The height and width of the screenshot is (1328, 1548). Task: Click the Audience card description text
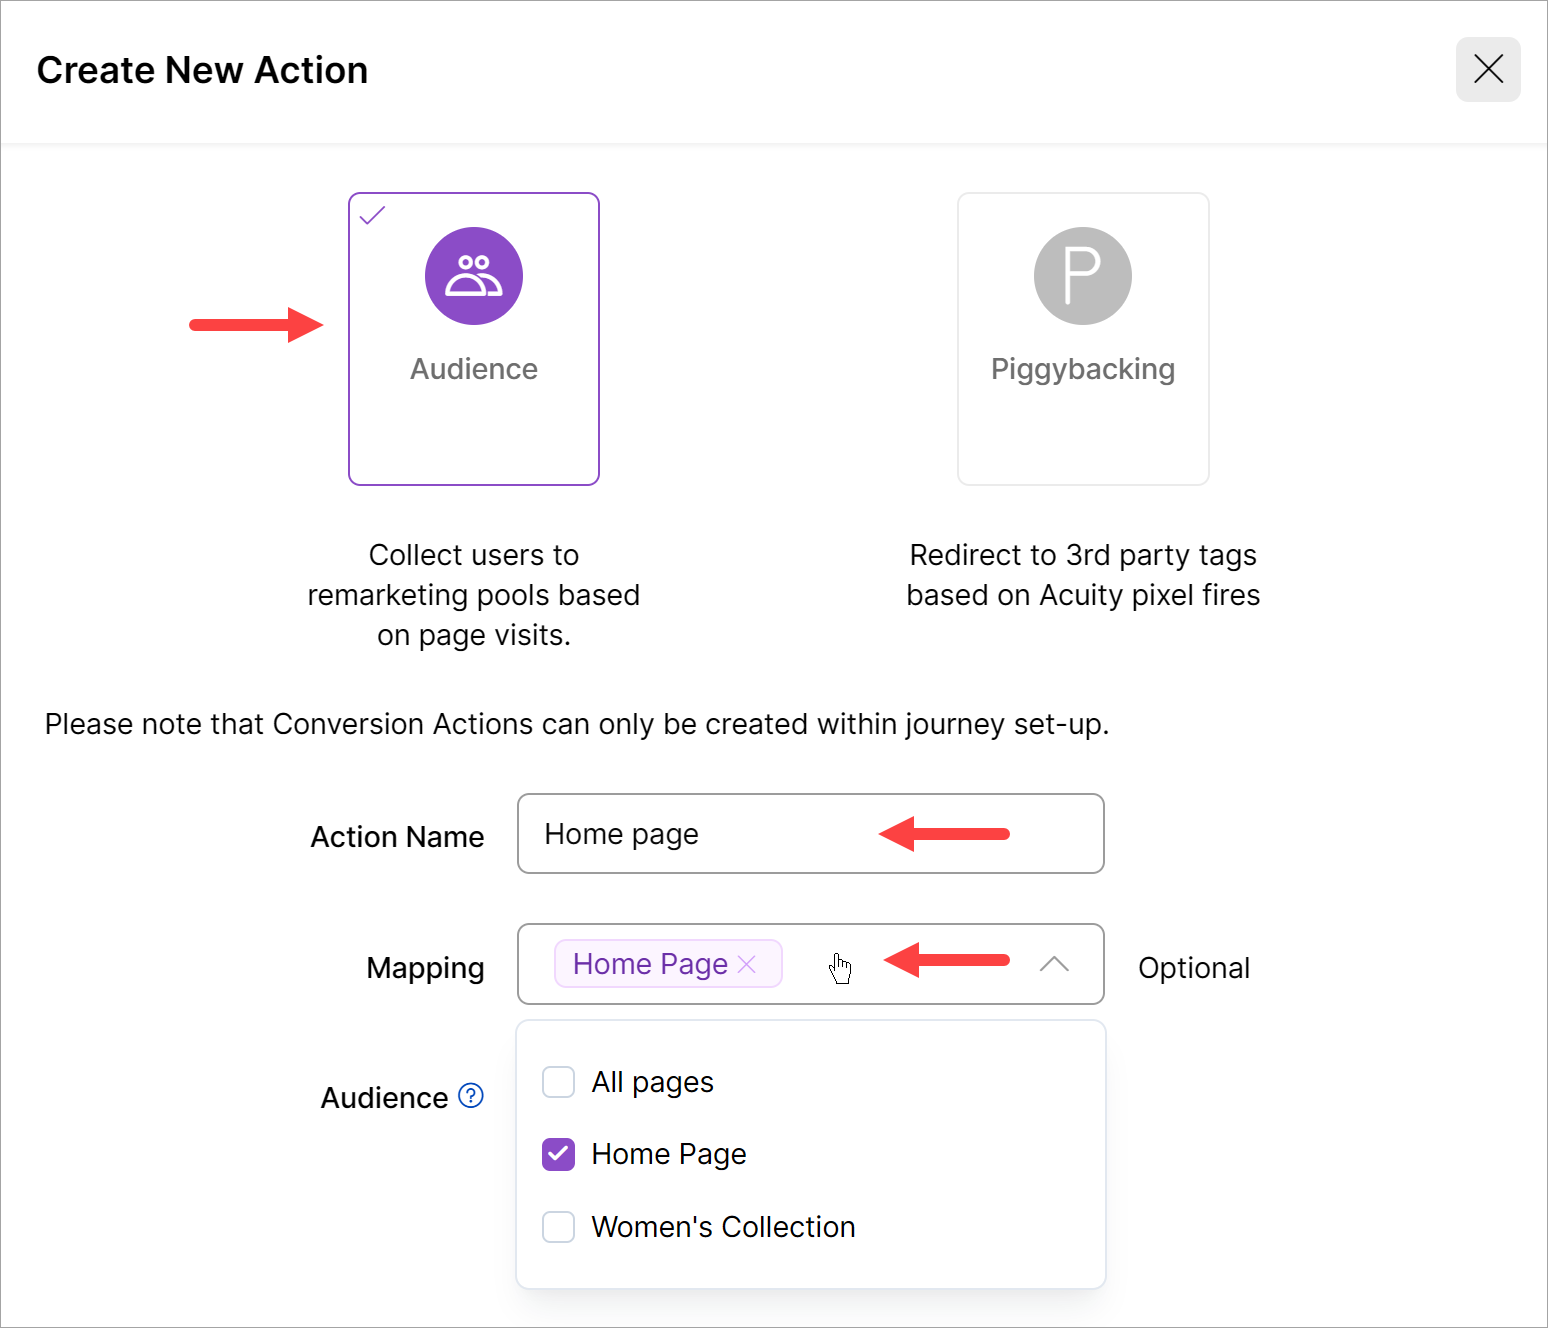coord(473,595)
